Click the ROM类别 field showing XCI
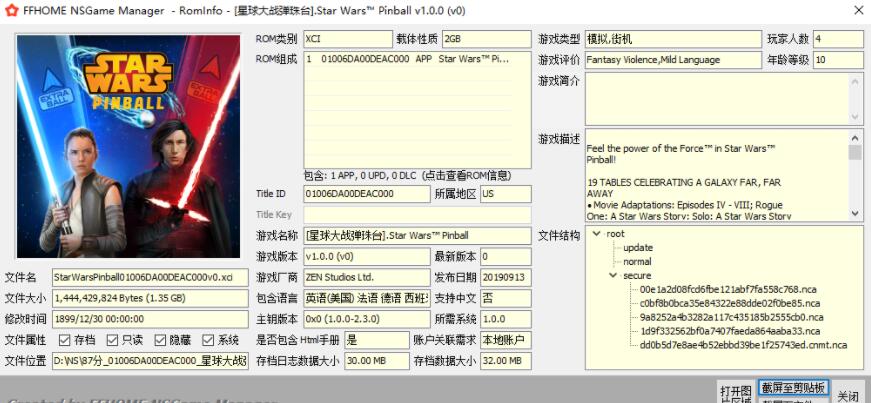871x403 pixels. point(348,39)
